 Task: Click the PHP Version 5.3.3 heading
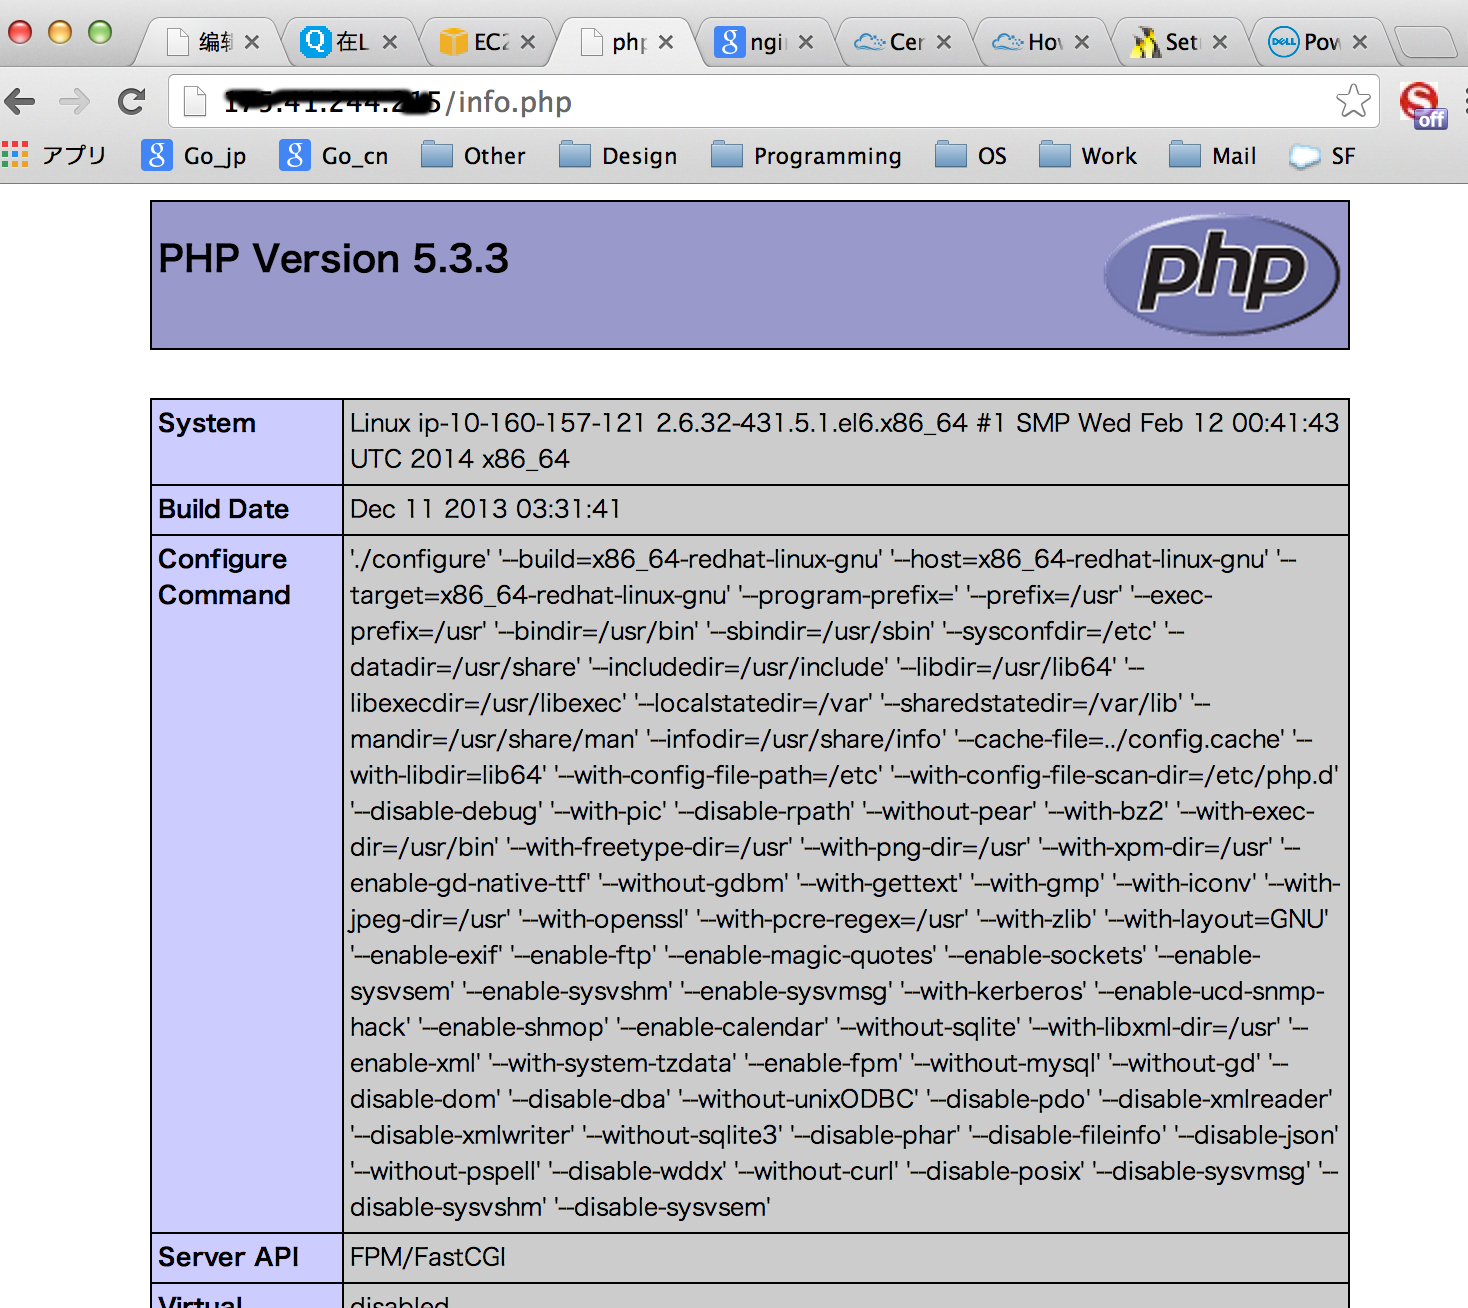coord(334,259)
